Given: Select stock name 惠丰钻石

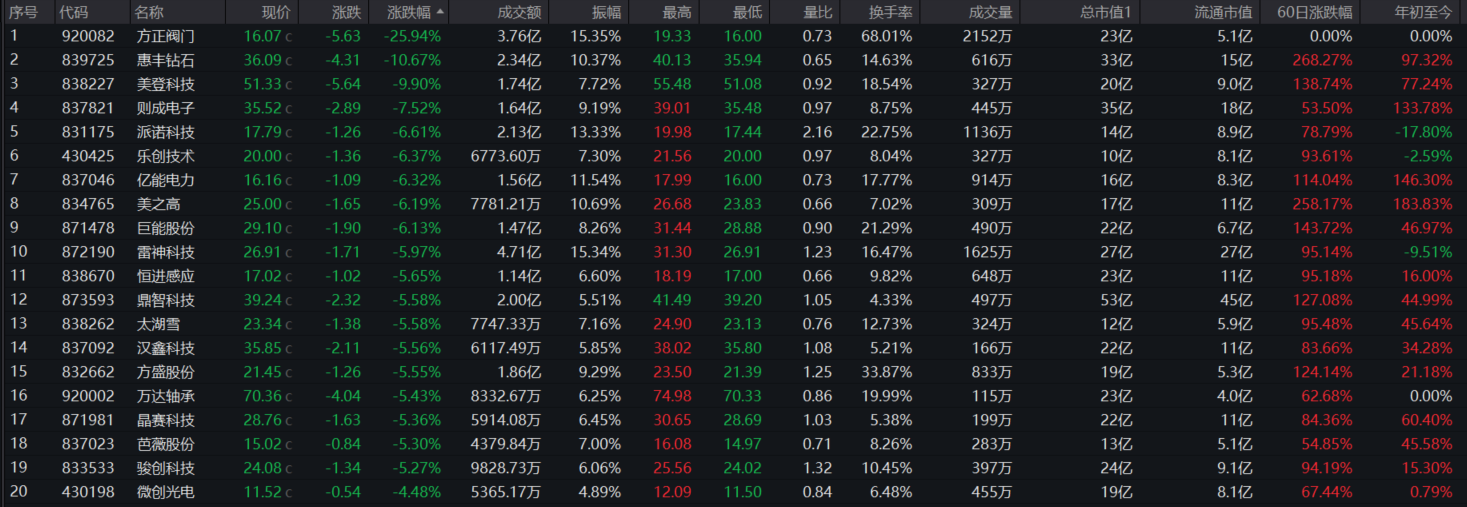Looking at the screenshot, I should pyautogui.click(x=166, y=60).
